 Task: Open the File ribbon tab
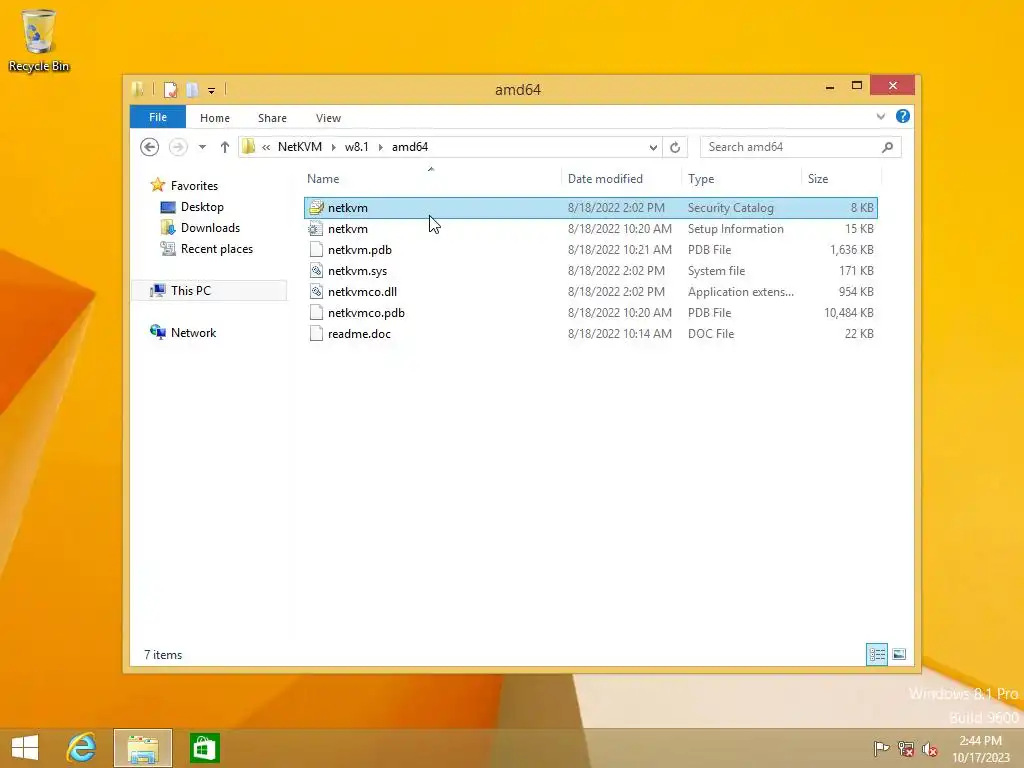(158, 117)
